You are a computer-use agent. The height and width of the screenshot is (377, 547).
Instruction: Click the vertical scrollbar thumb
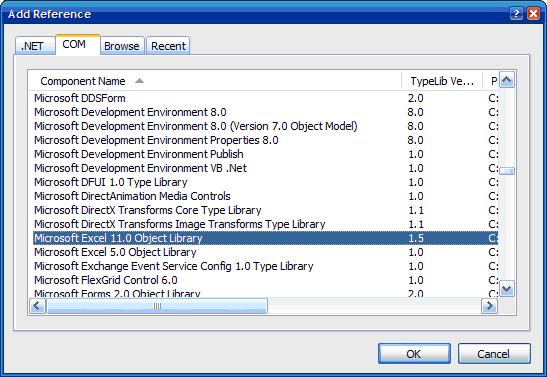507,171
